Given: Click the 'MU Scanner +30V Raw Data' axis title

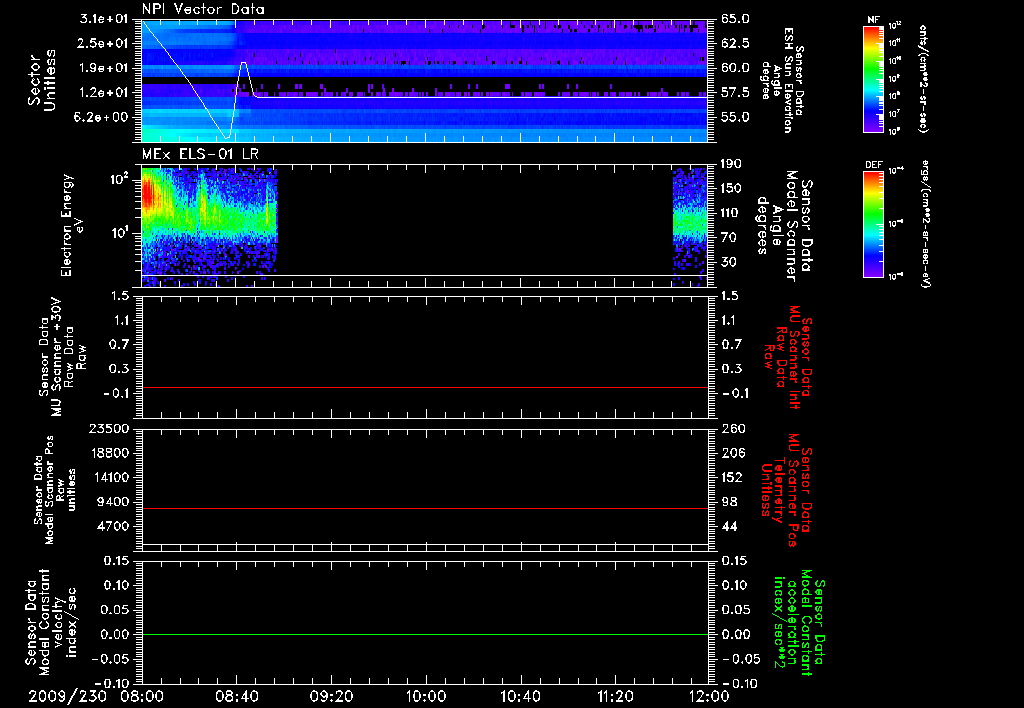Looking at the screenshot, I should point(63,357).
